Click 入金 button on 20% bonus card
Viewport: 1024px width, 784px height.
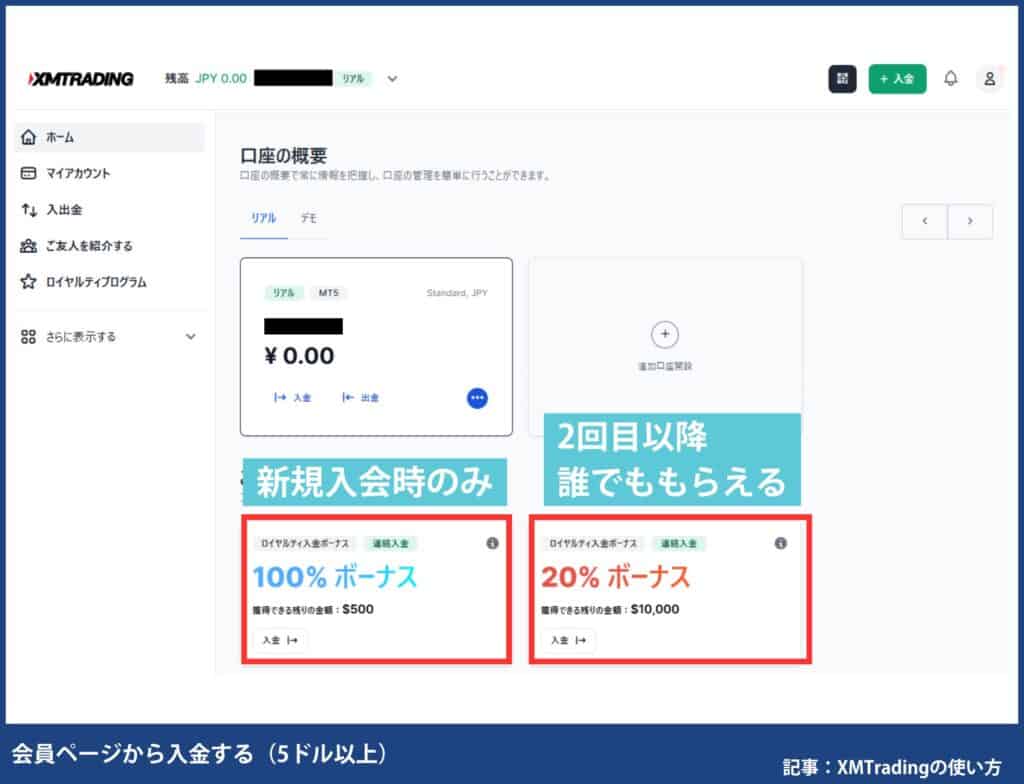pyautogui.click(x=568, y=640)
